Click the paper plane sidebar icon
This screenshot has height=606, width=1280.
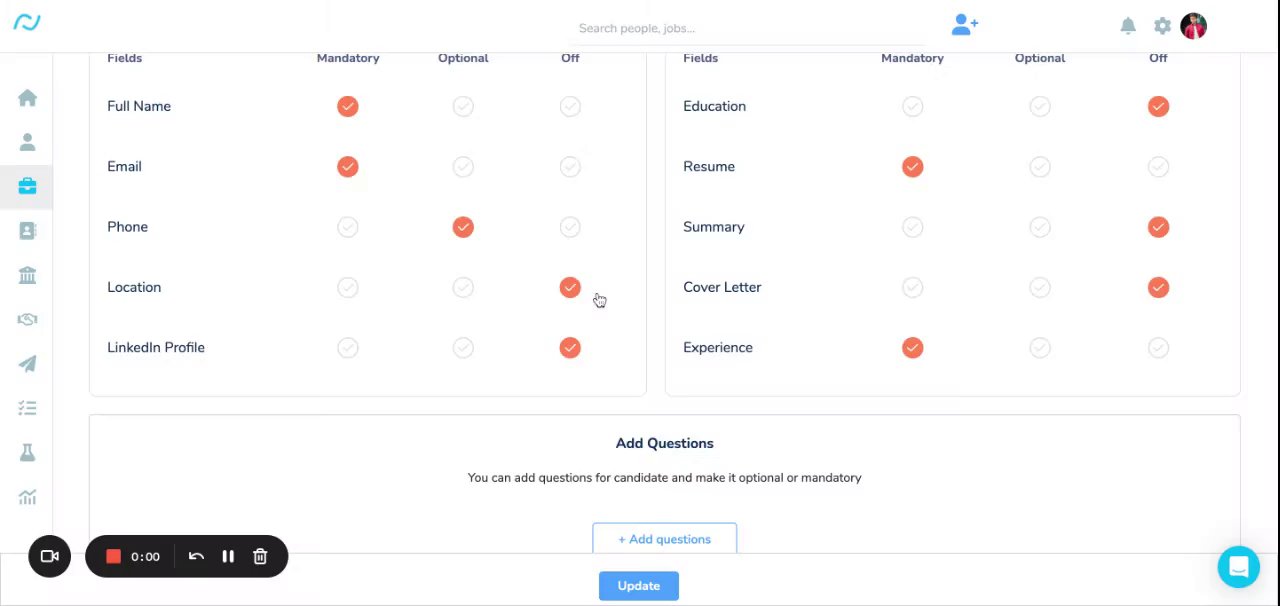click(27, 364)
